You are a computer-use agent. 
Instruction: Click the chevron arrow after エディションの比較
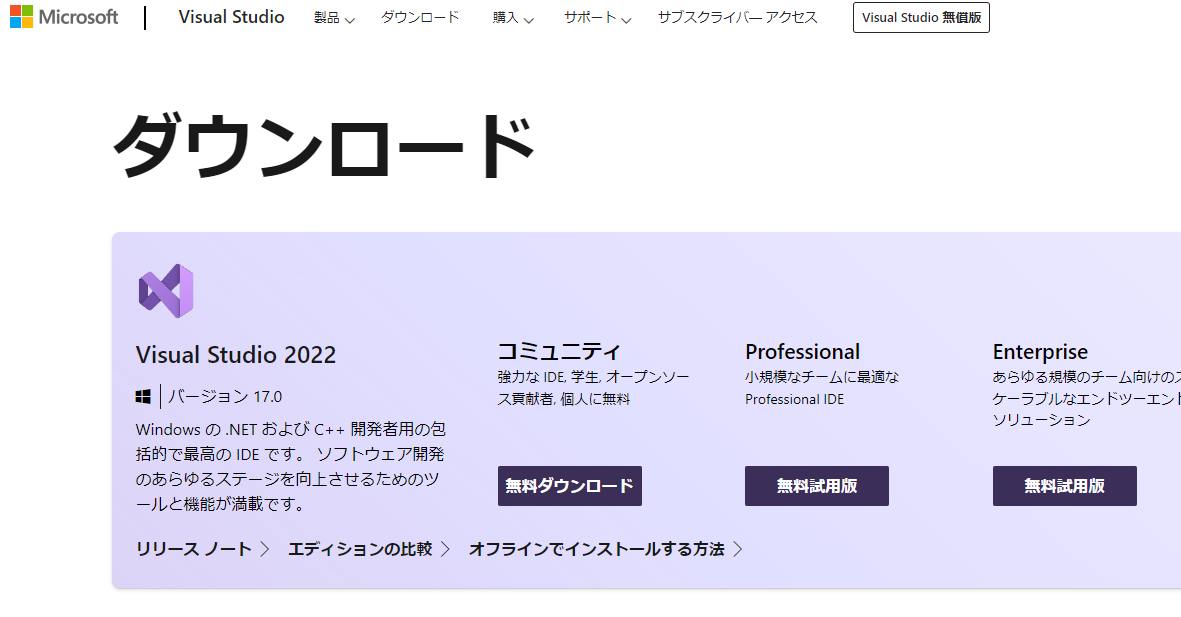point(445,549)
